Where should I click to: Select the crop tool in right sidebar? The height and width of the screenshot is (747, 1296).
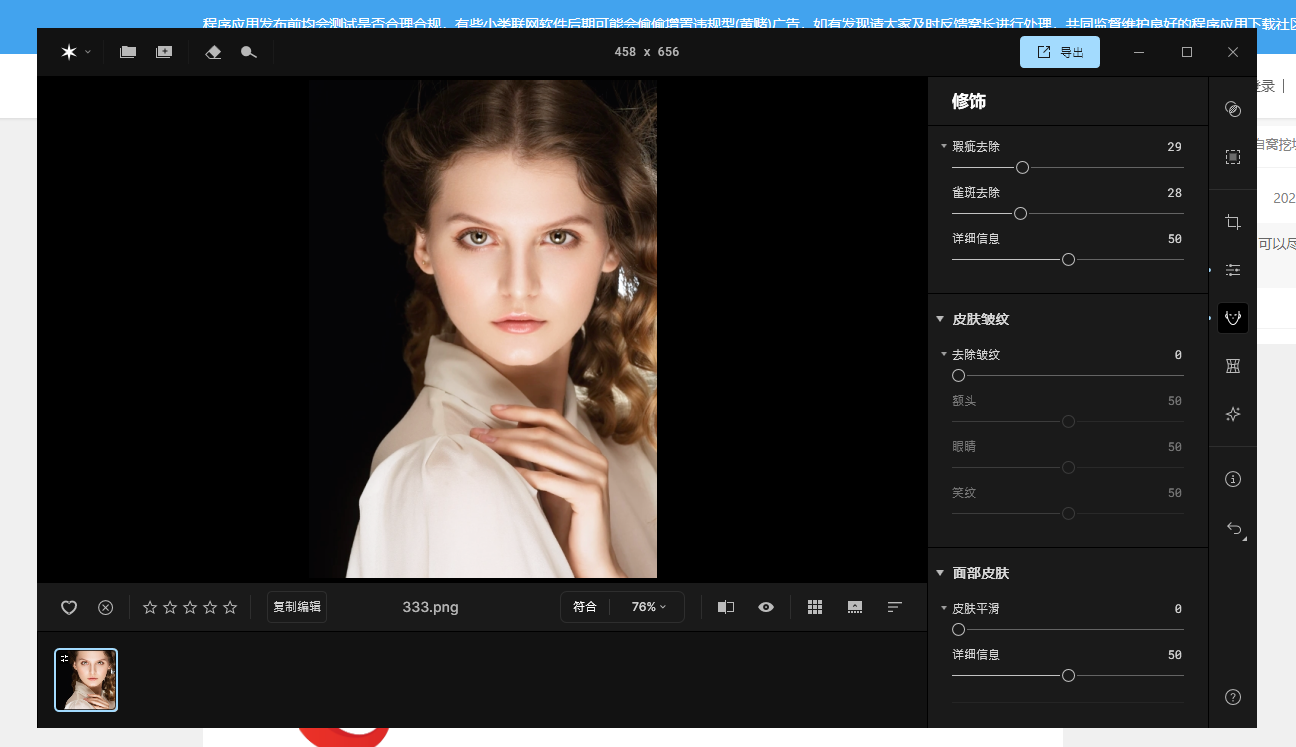1233,222
